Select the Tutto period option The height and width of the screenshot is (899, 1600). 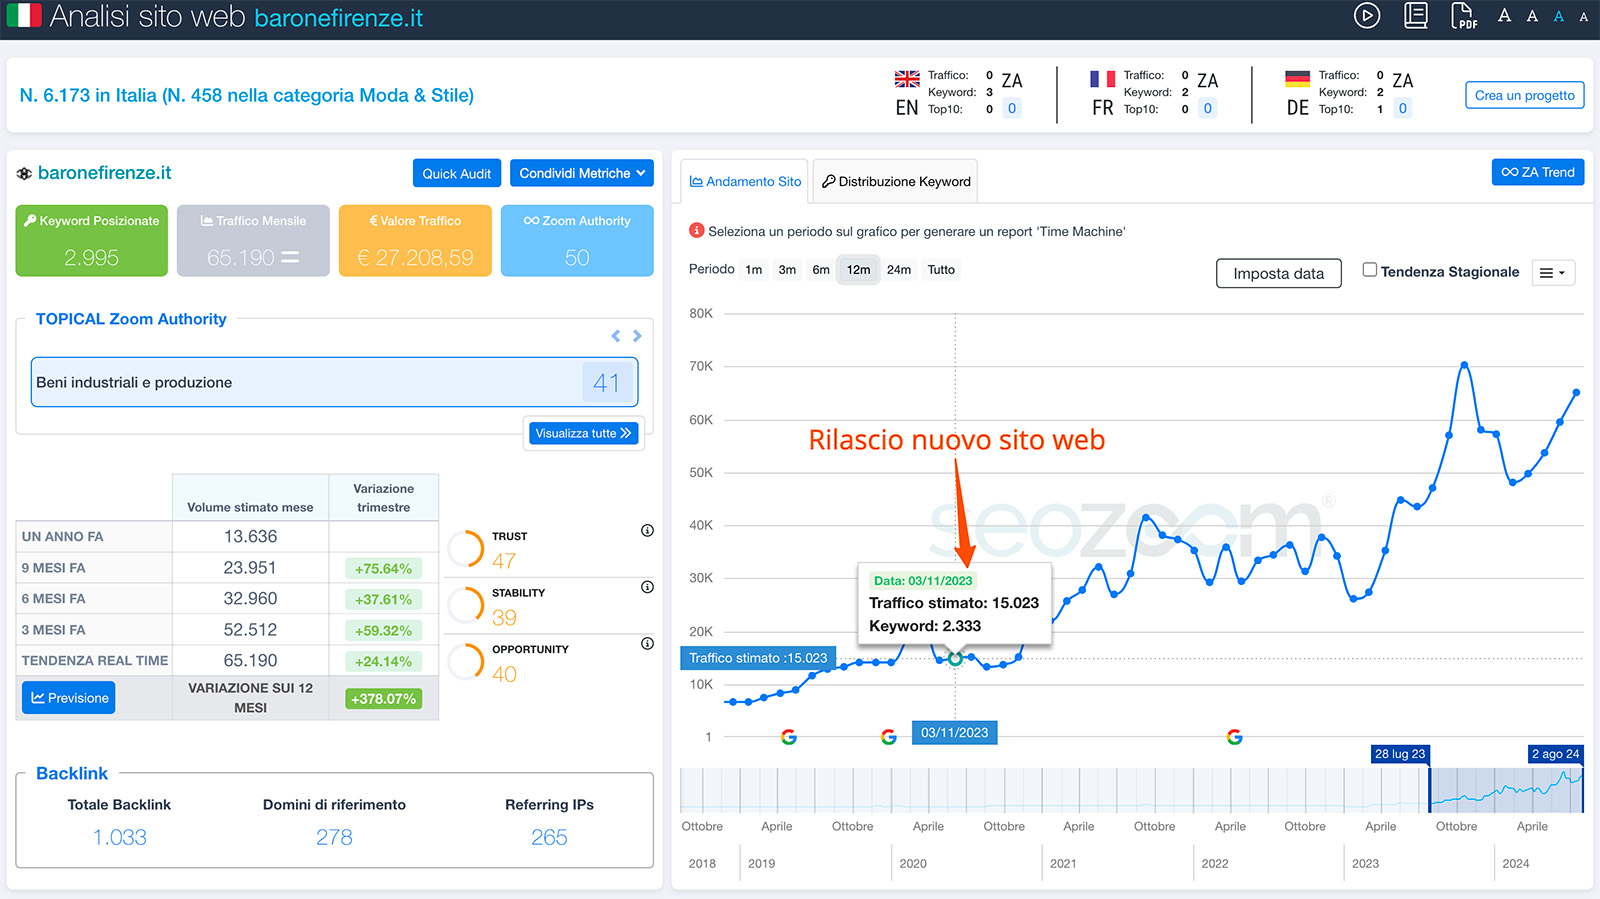coord(940,270)
